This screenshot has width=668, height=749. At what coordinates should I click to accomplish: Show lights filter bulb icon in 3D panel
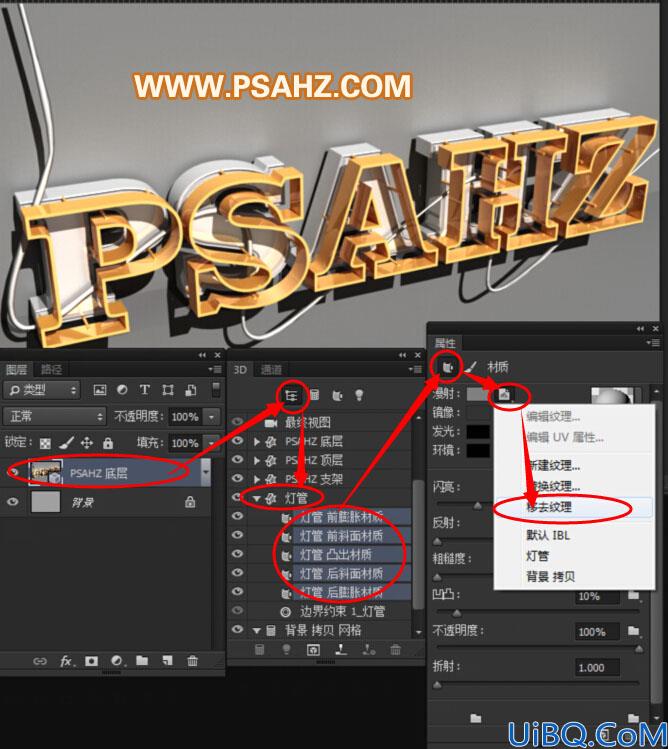359,396
